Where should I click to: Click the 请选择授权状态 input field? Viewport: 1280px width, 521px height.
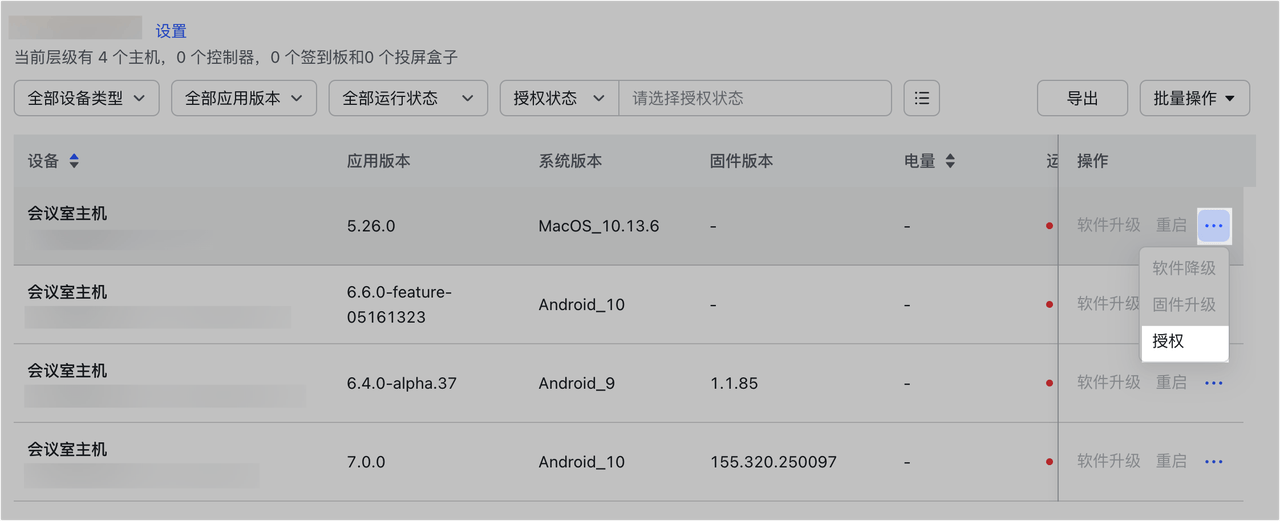click(755, 98)
